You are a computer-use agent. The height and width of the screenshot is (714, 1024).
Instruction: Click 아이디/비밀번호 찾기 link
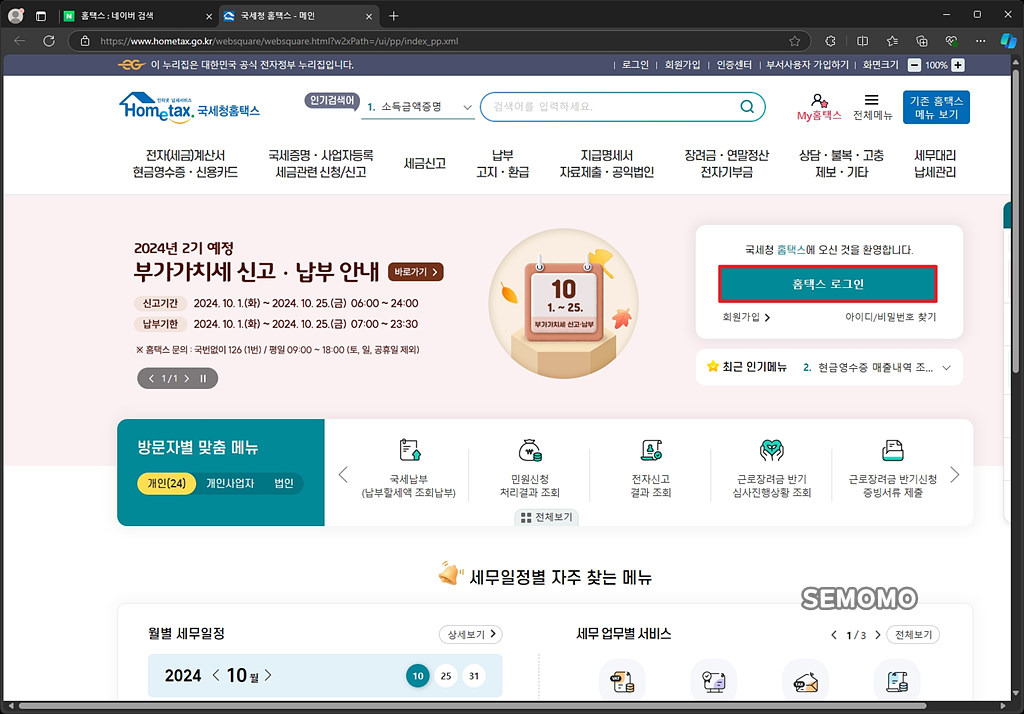click(891, 317)
